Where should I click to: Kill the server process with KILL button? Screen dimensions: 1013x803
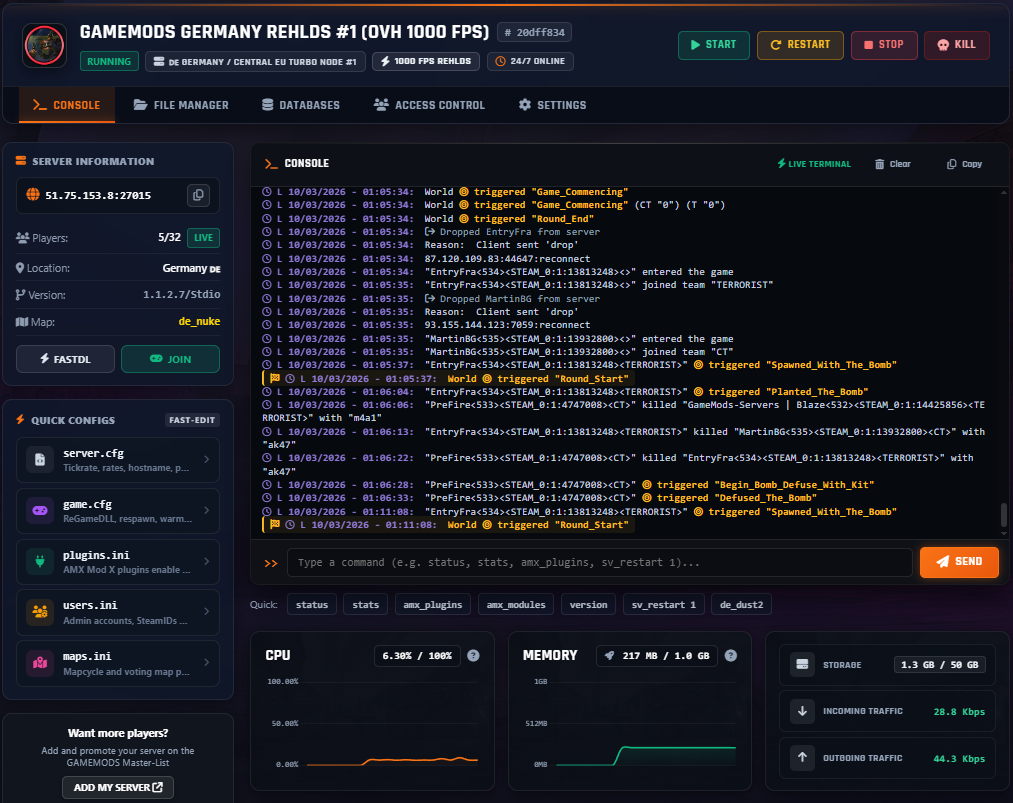956,45
